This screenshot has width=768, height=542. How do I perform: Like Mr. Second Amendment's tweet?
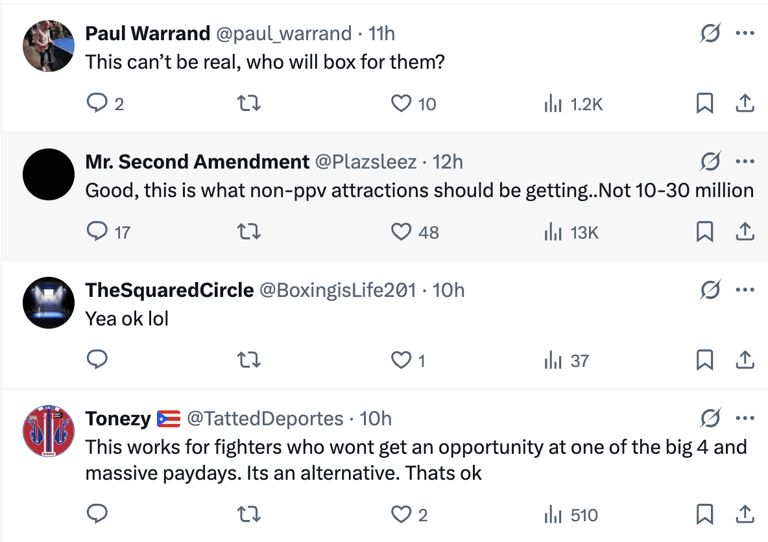401,231
